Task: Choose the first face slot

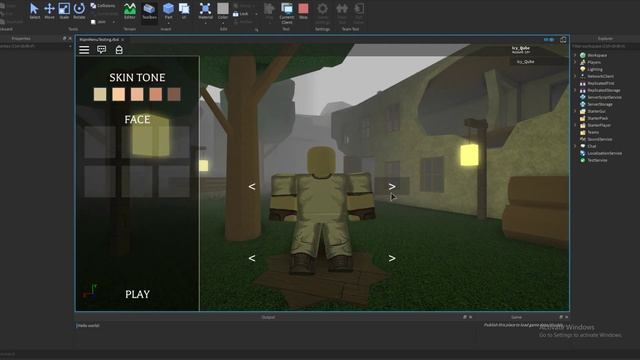Action: point(100,142)
